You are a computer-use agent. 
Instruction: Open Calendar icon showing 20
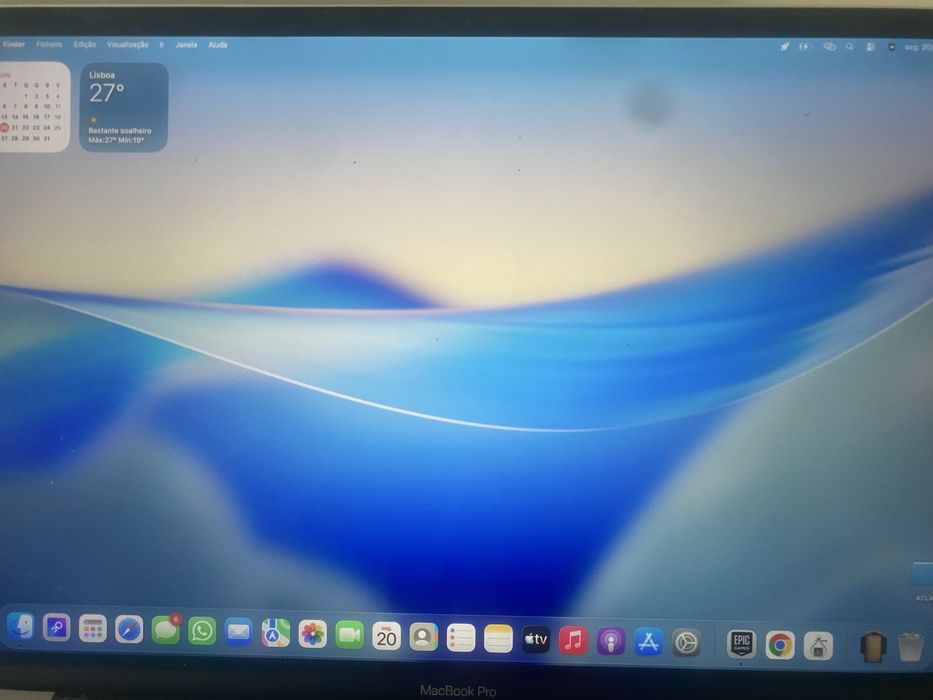point(387,636)
